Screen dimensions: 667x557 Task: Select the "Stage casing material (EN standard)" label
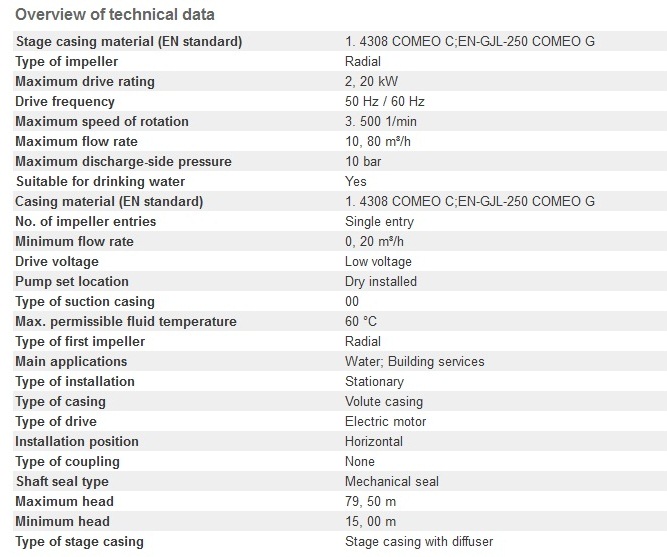(128, 41)
